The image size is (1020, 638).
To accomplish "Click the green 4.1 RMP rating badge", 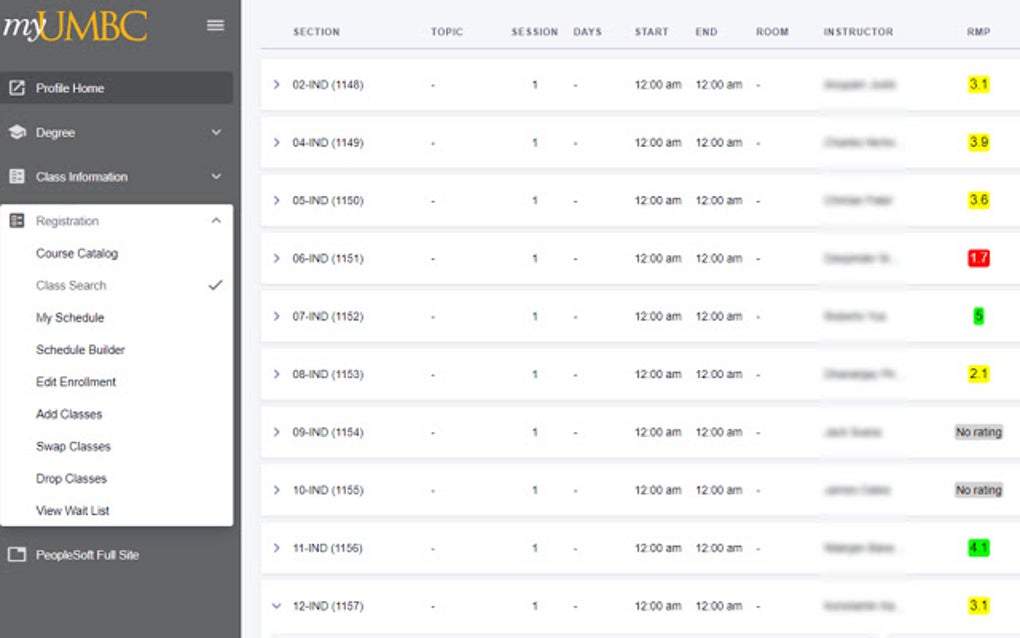I will coord(978,548).
